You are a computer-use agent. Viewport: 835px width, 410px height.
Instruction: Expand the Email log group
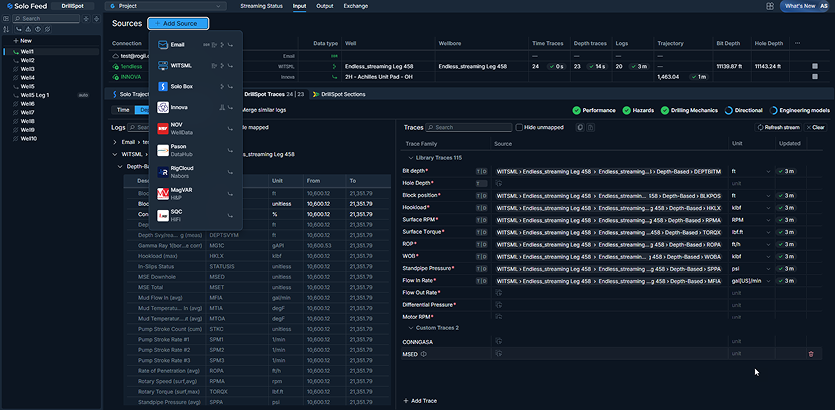115,142
